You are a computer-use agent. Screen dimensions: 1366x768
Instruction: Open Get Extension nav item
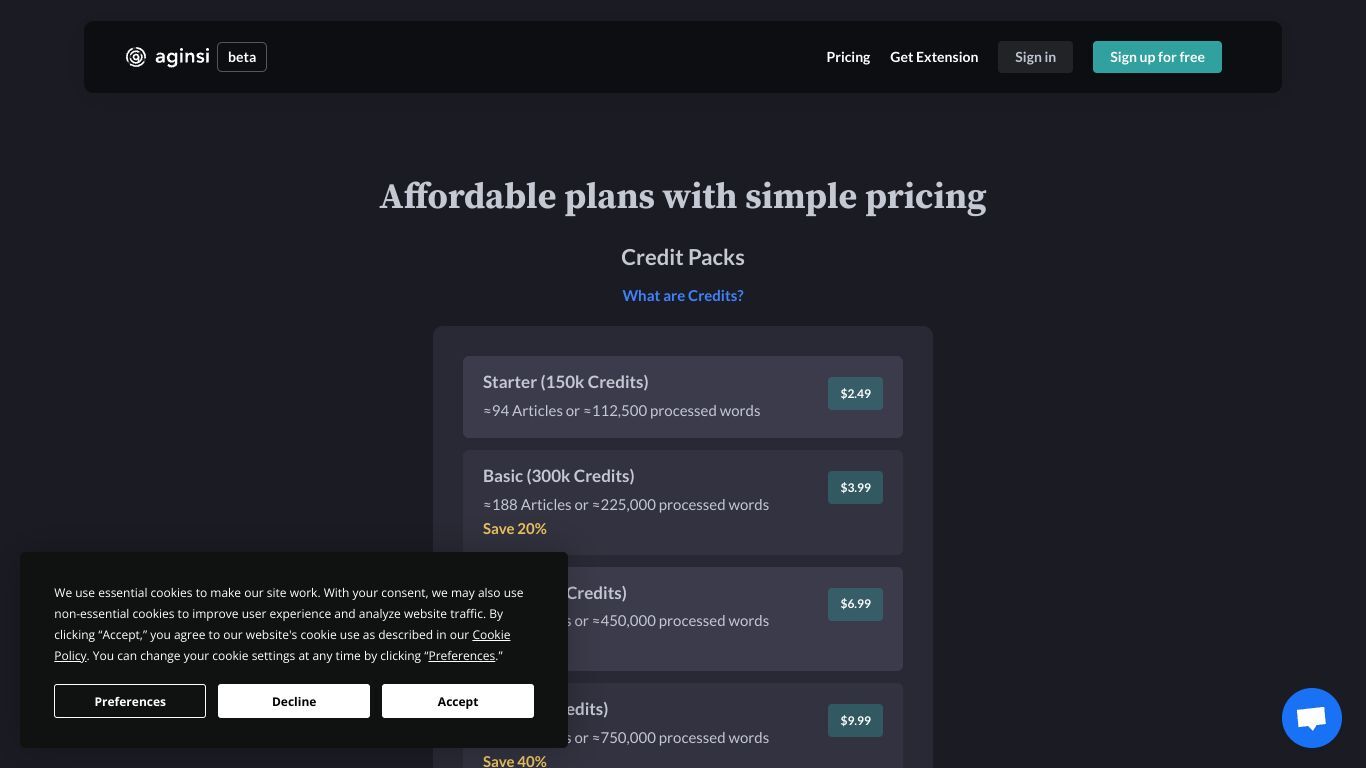pos(934,57)
